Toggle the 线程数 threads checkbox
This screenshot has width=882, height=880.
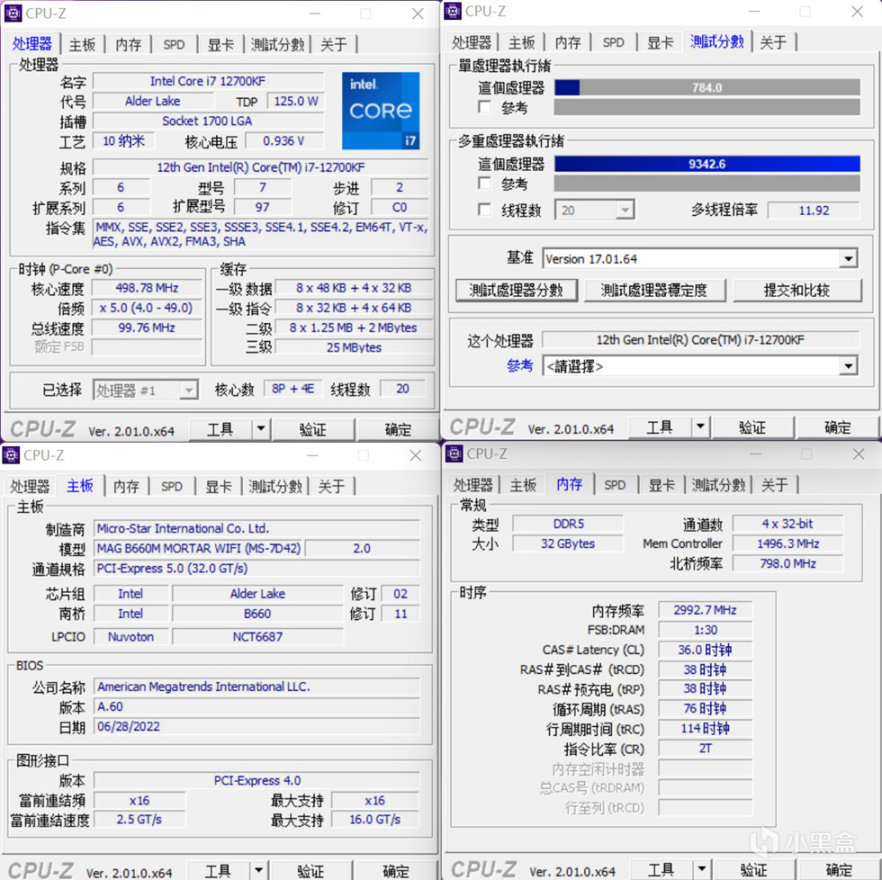click(484, 209)
